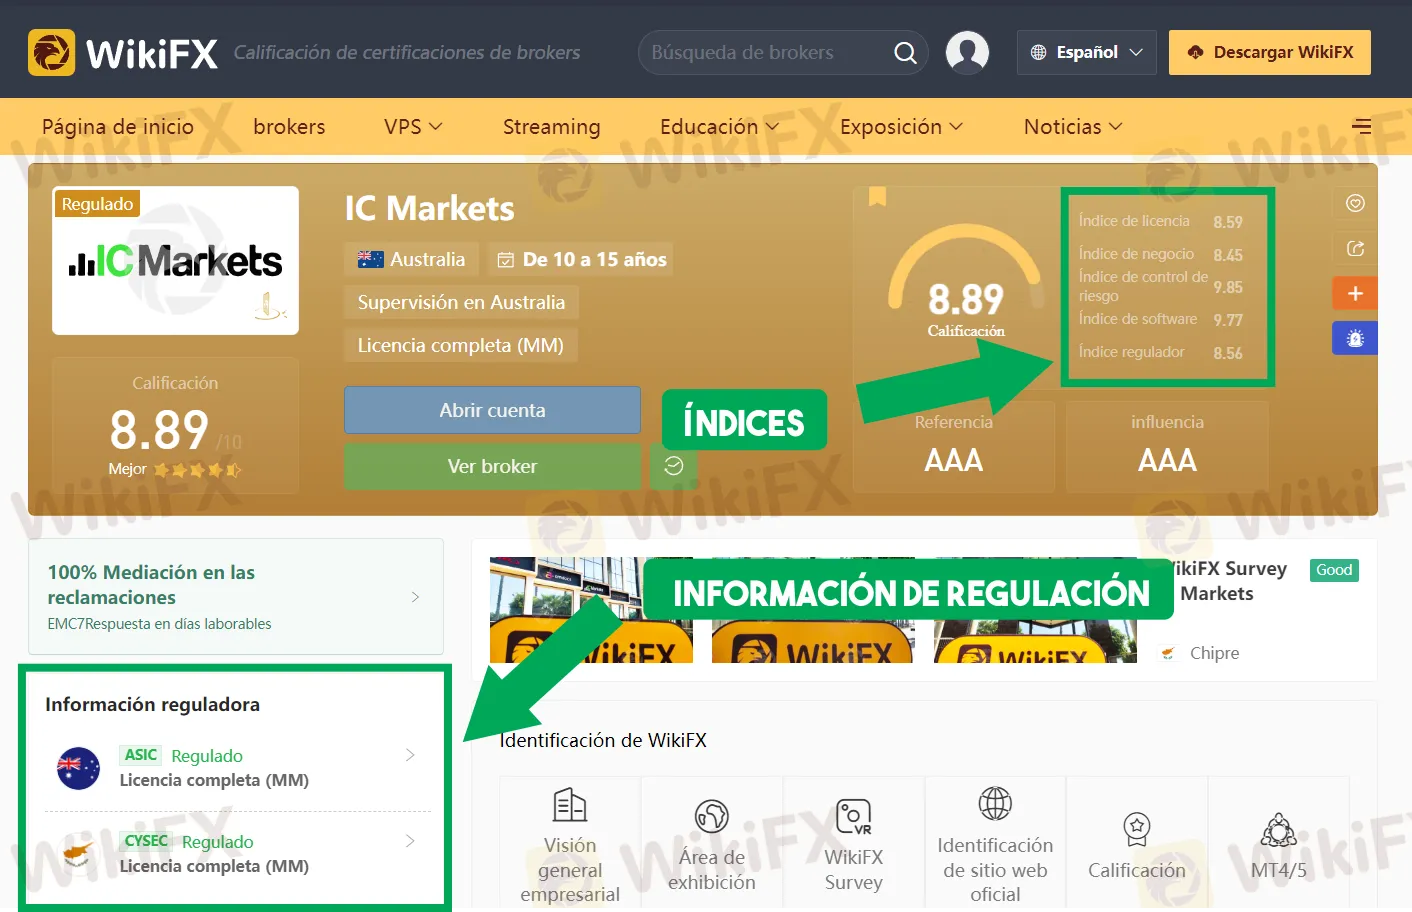The height and width of the screenshot is (912, 1412).
Task: Open the third WikiFX survey photo thumbnail
Action: point(1035,610)
